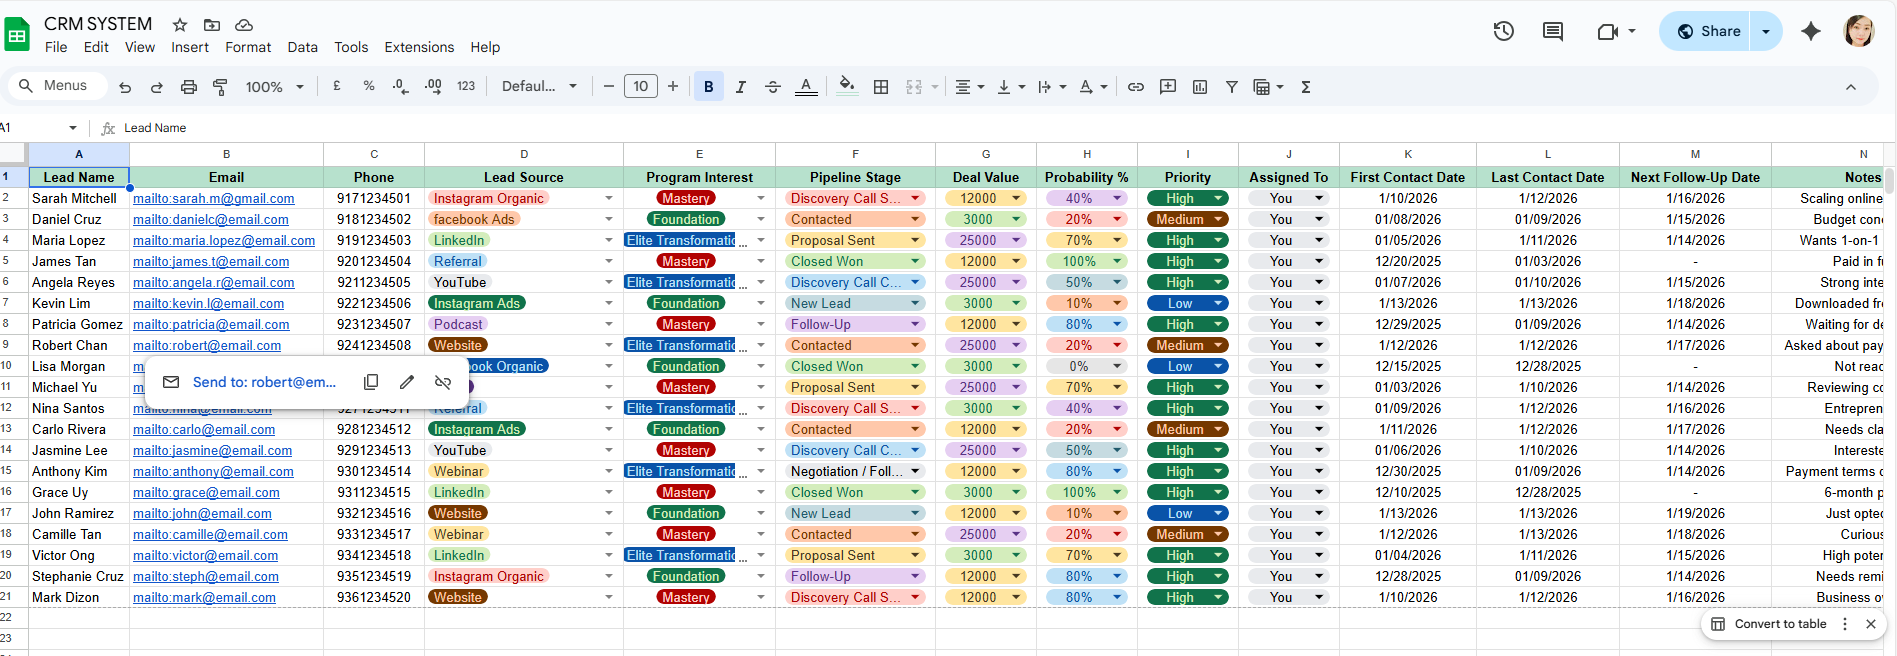Apply percent format in the toolbar
Viewport: 1897px width, 656px height.
(x=369, y=86)
